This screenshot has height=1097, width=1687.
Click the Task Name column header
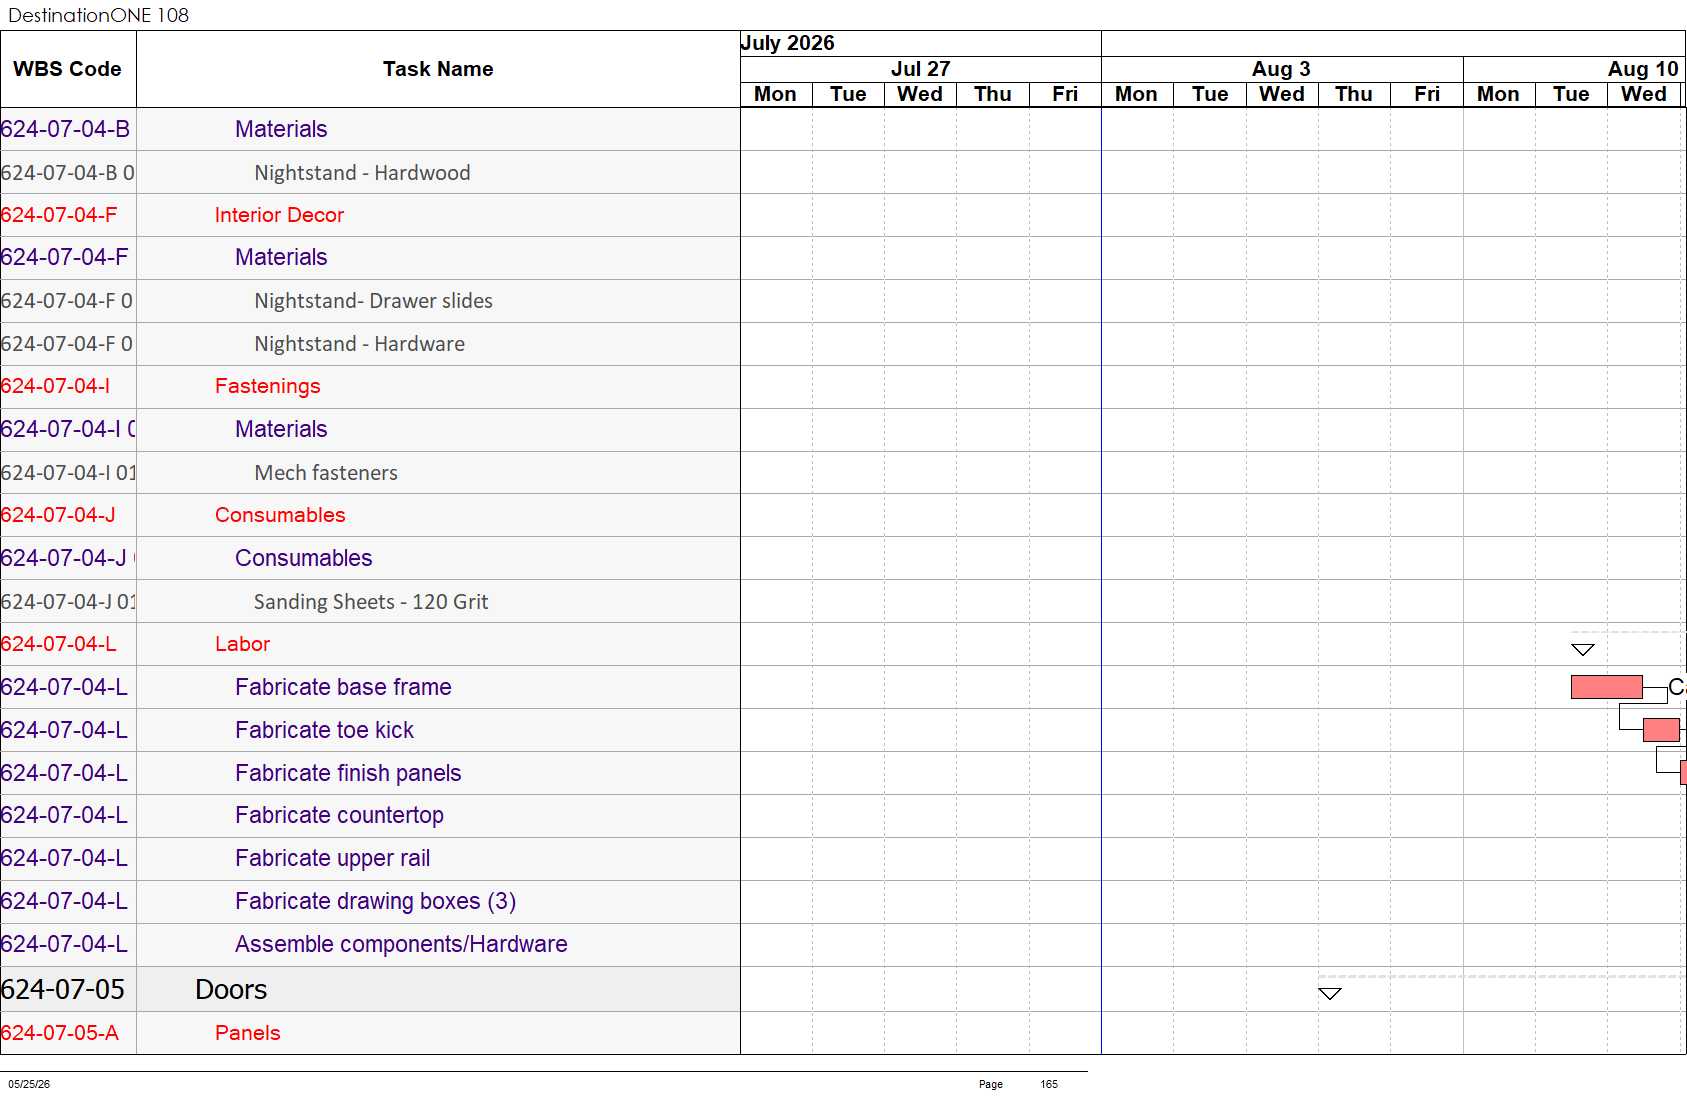pos(438,69)
